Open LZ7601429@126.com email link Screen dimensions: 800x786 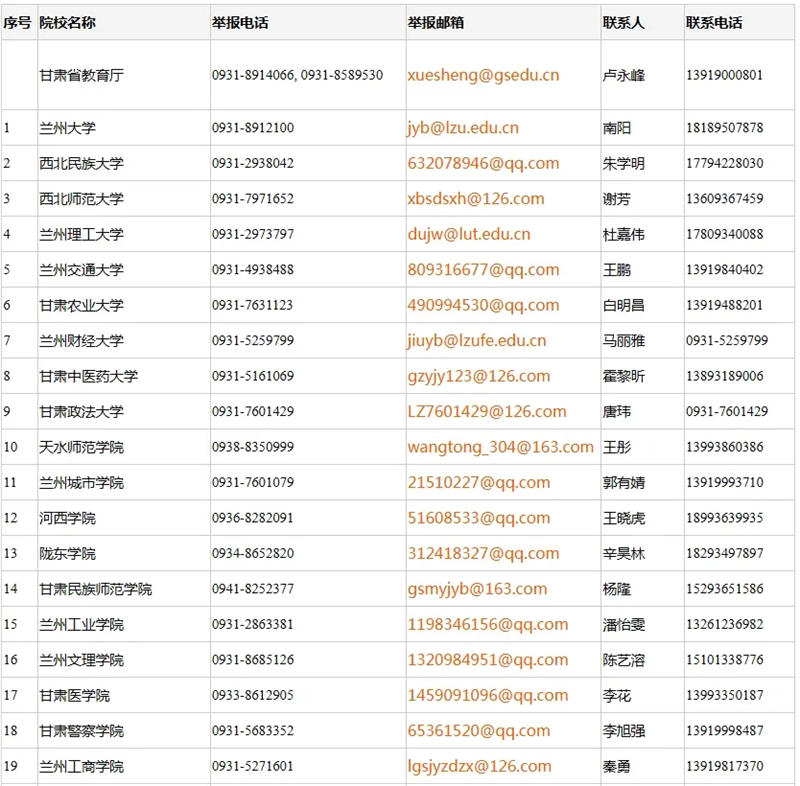point(487,412)
